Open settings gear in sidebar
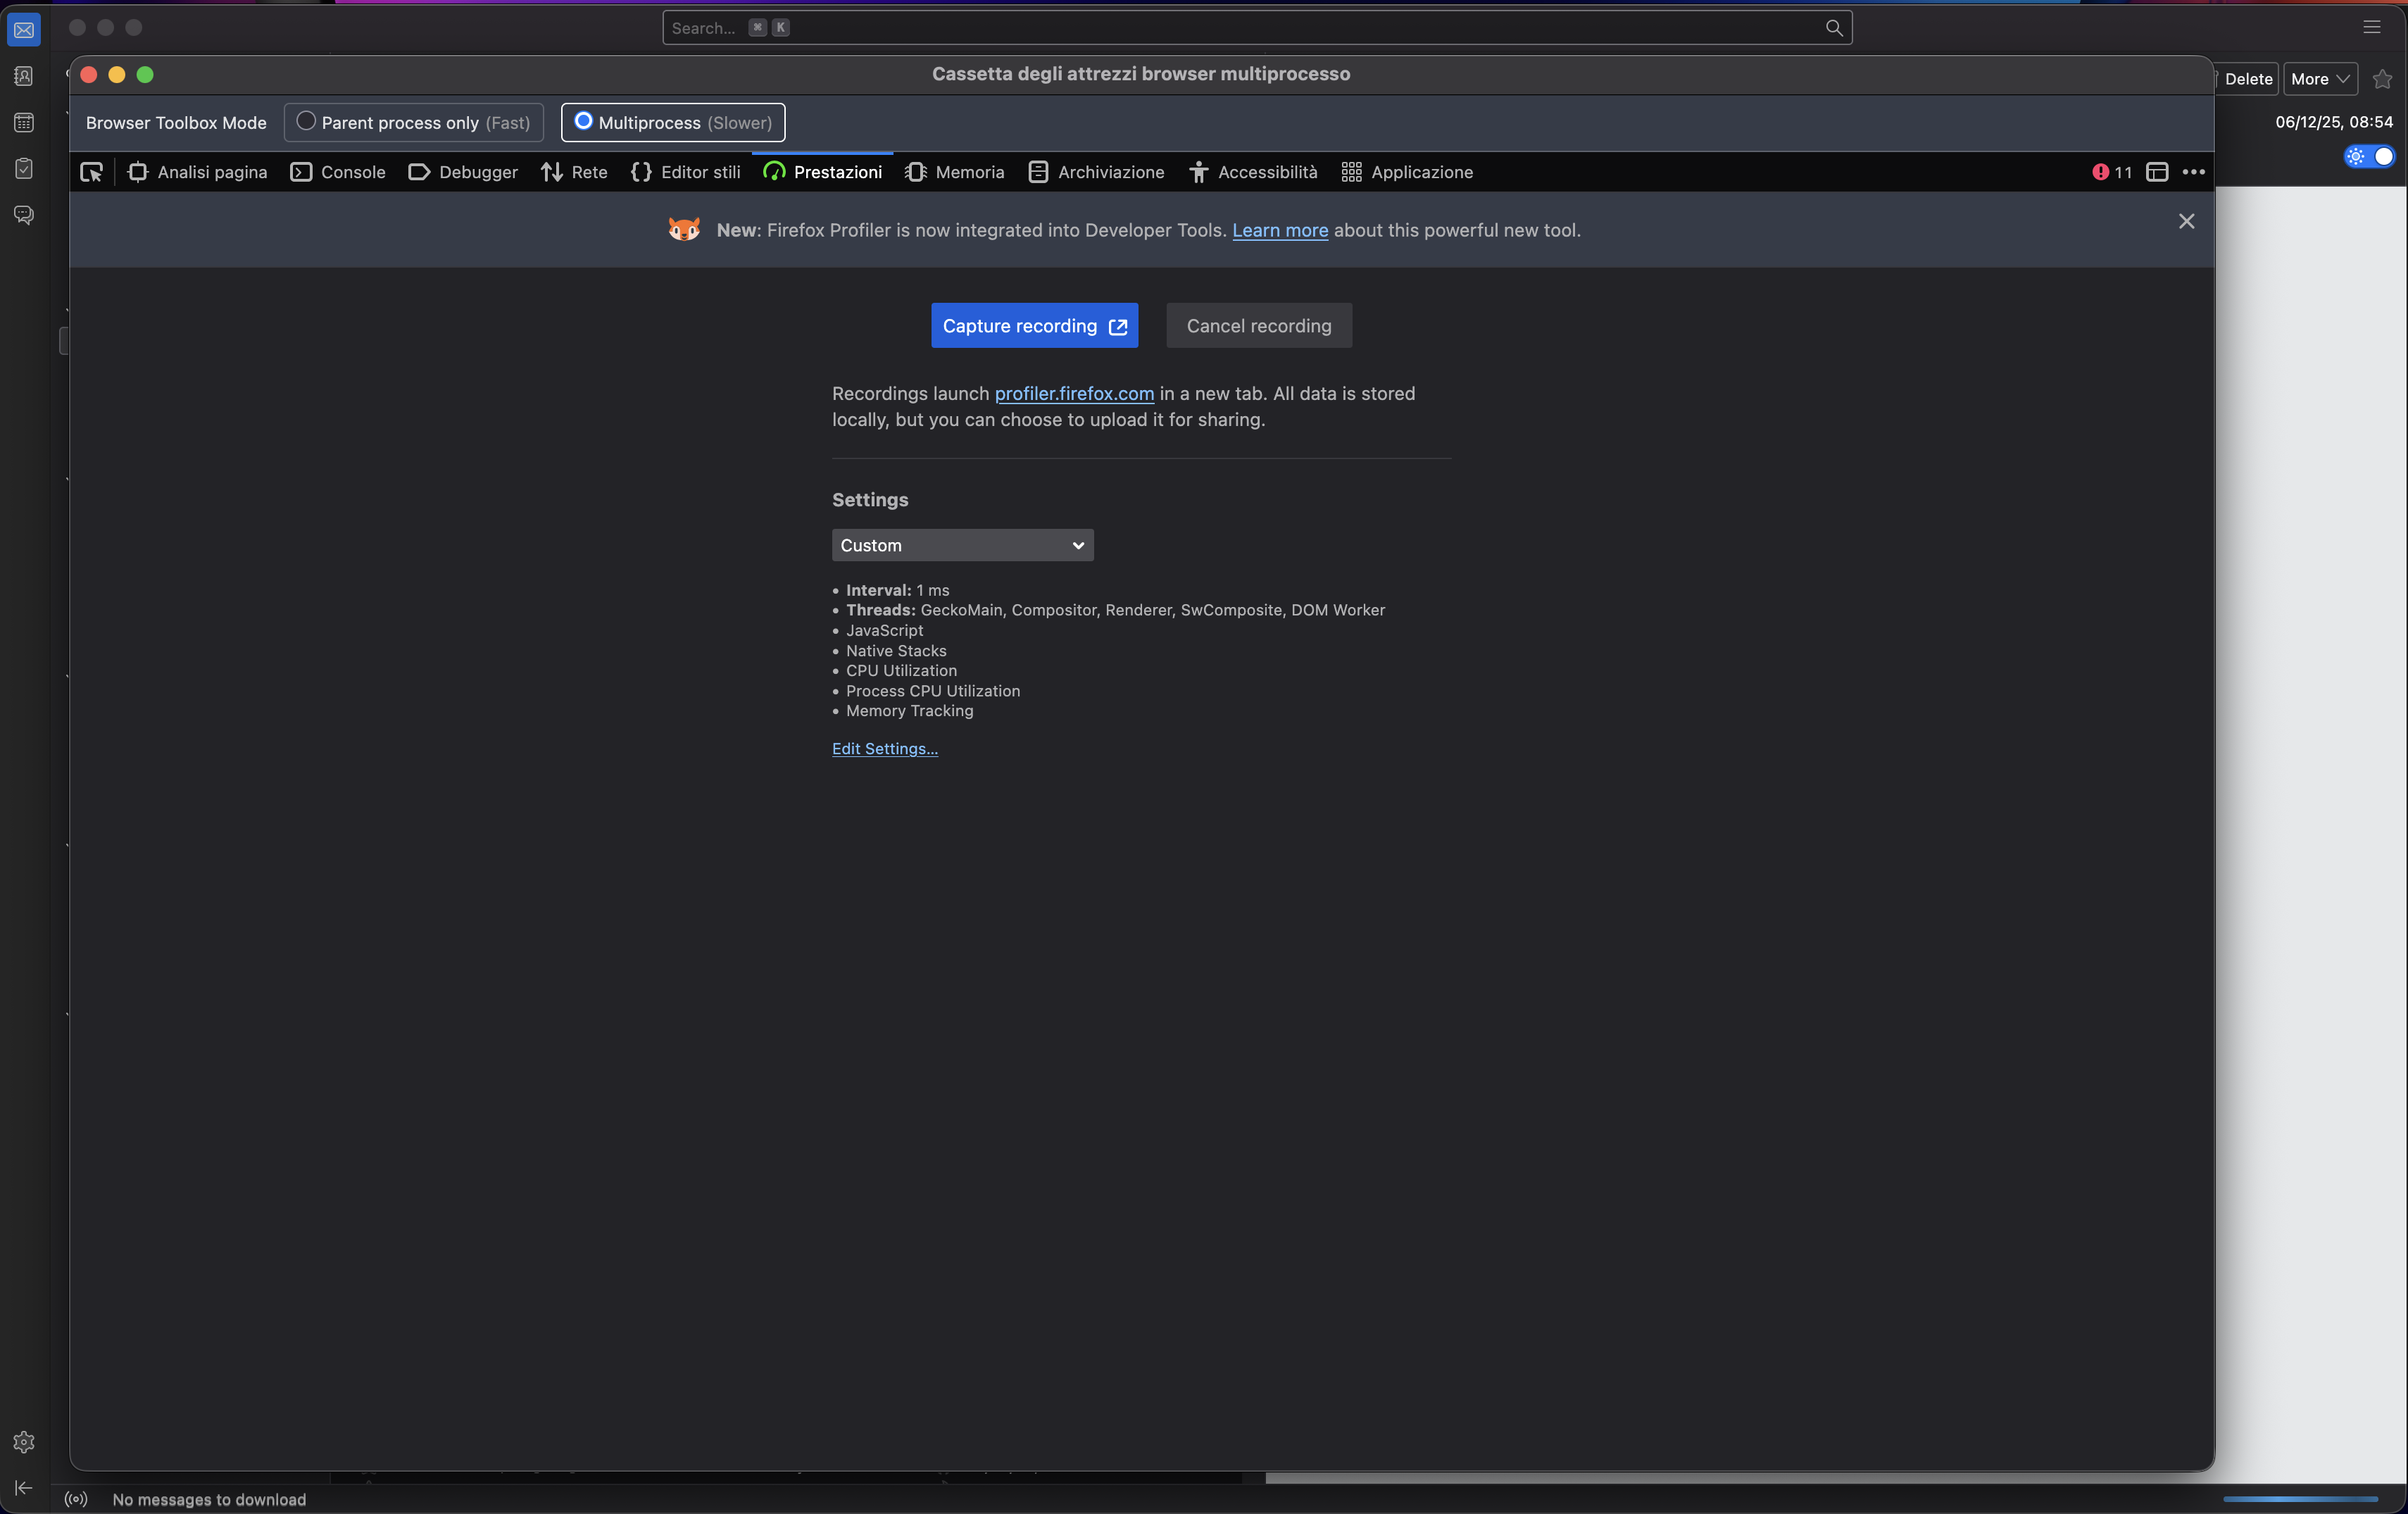 tap(24, 1441)
